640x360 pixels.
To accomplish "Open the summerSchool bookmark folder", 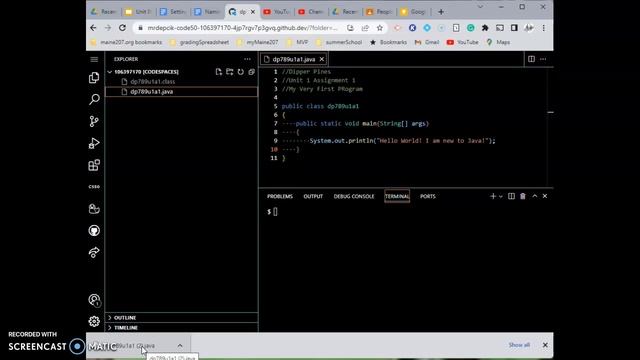I will pos(338,42).
